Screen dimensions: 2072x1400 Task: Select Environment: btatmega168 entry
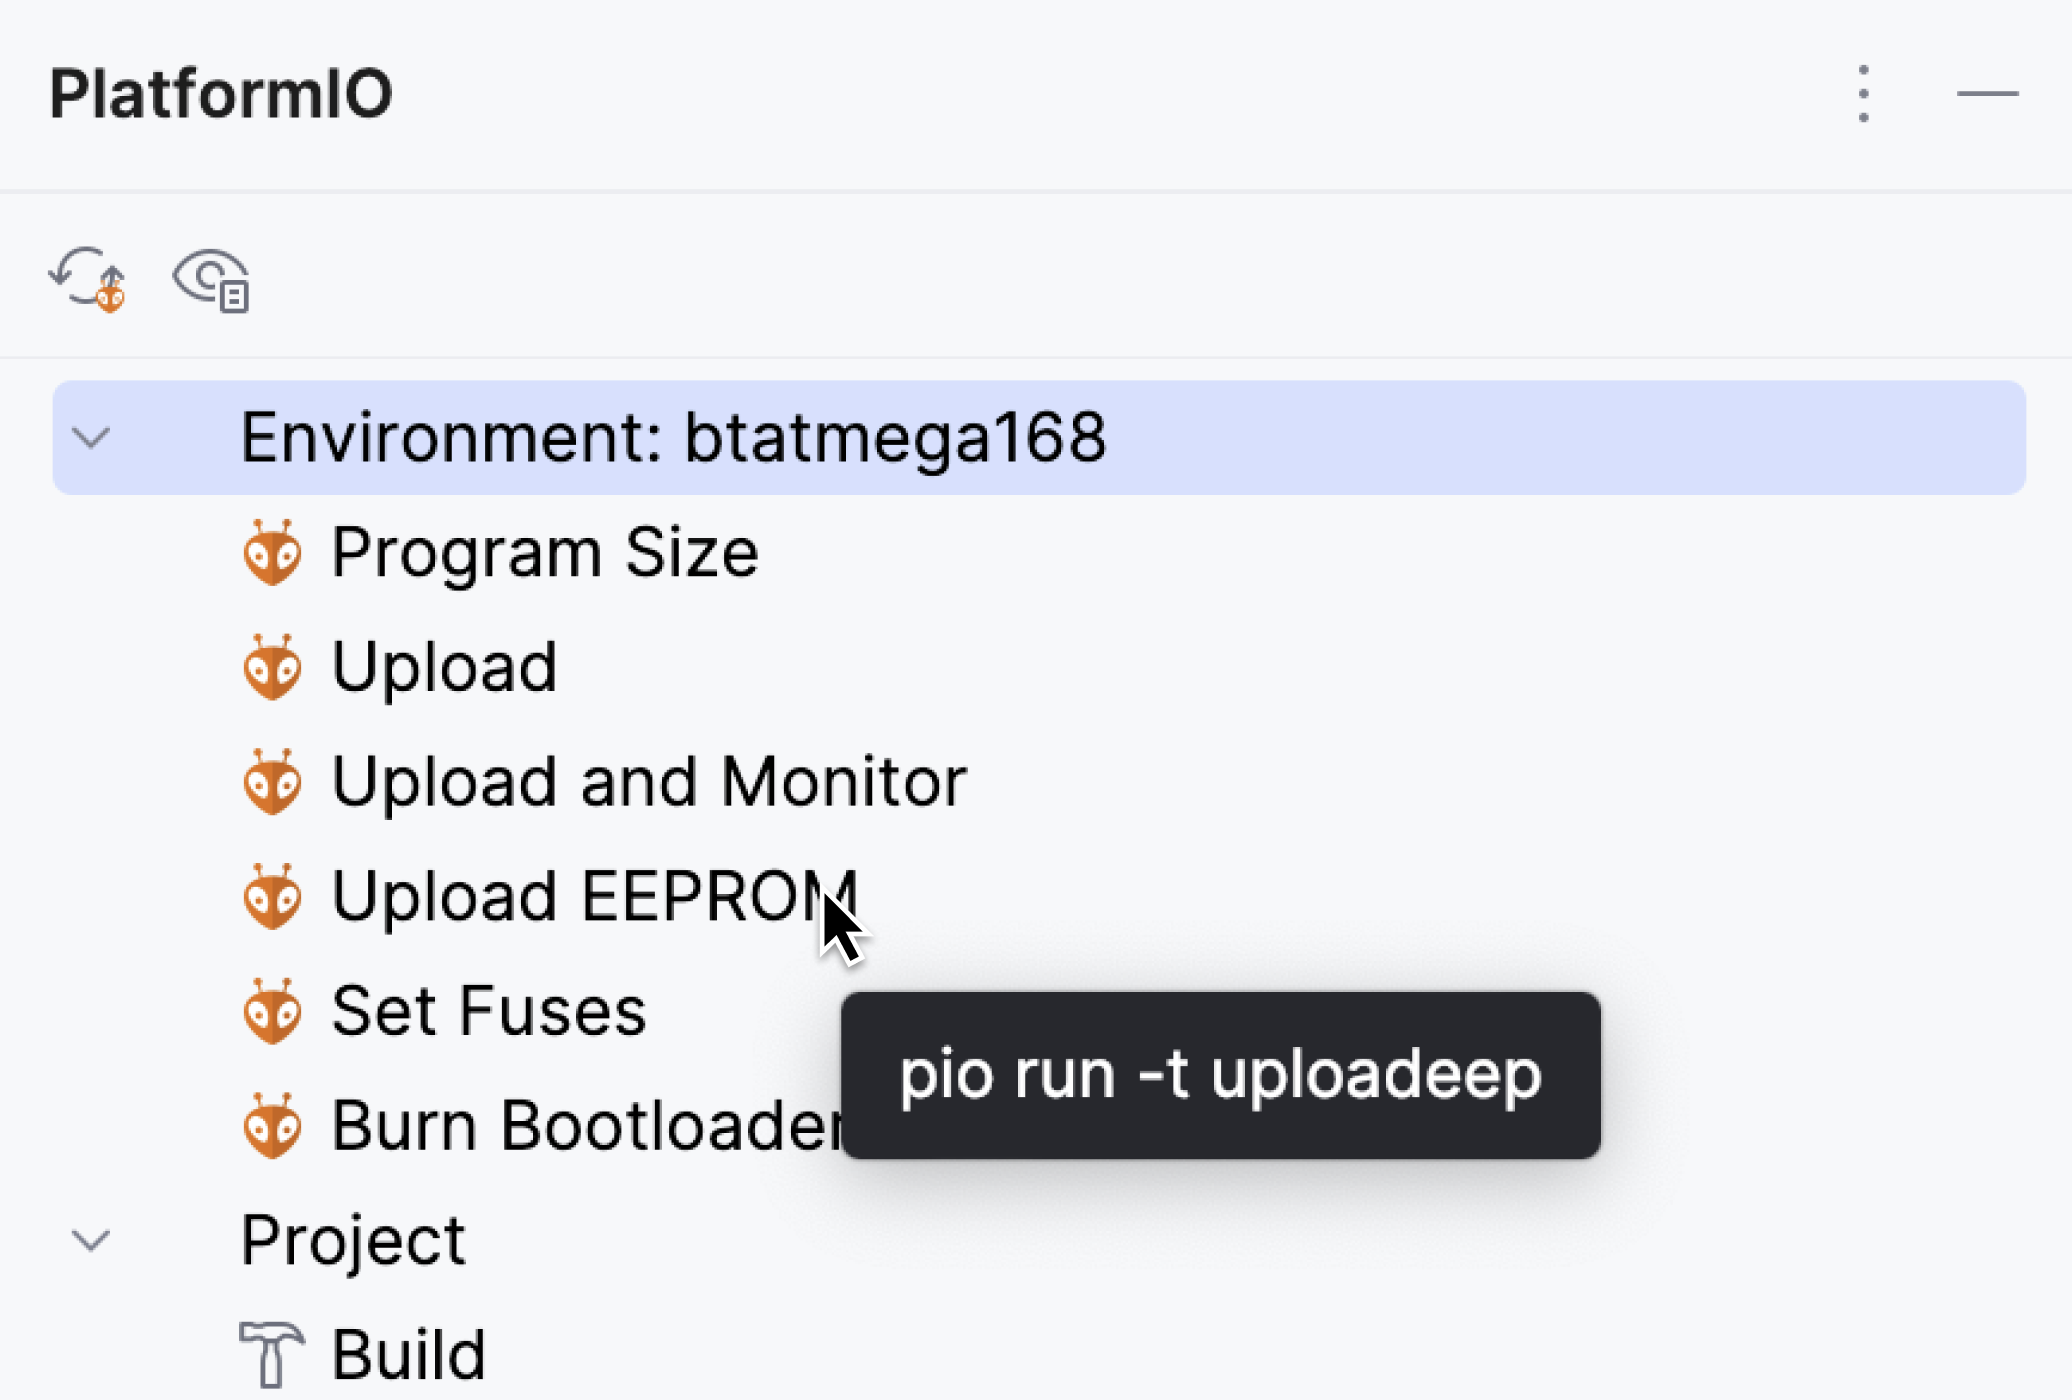(x=674, y=437)
